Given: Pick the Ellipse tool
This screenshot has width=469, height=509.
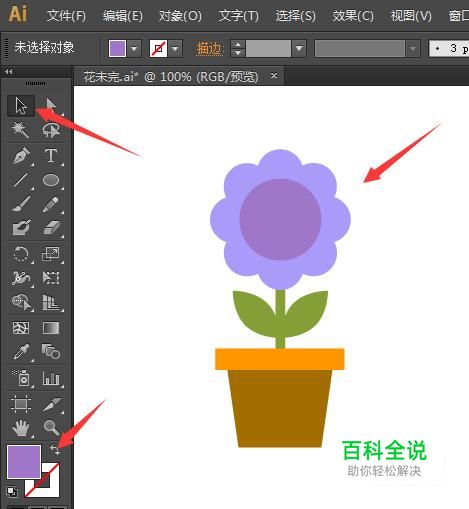Looking at the screenshot, I should coord(51,180).
